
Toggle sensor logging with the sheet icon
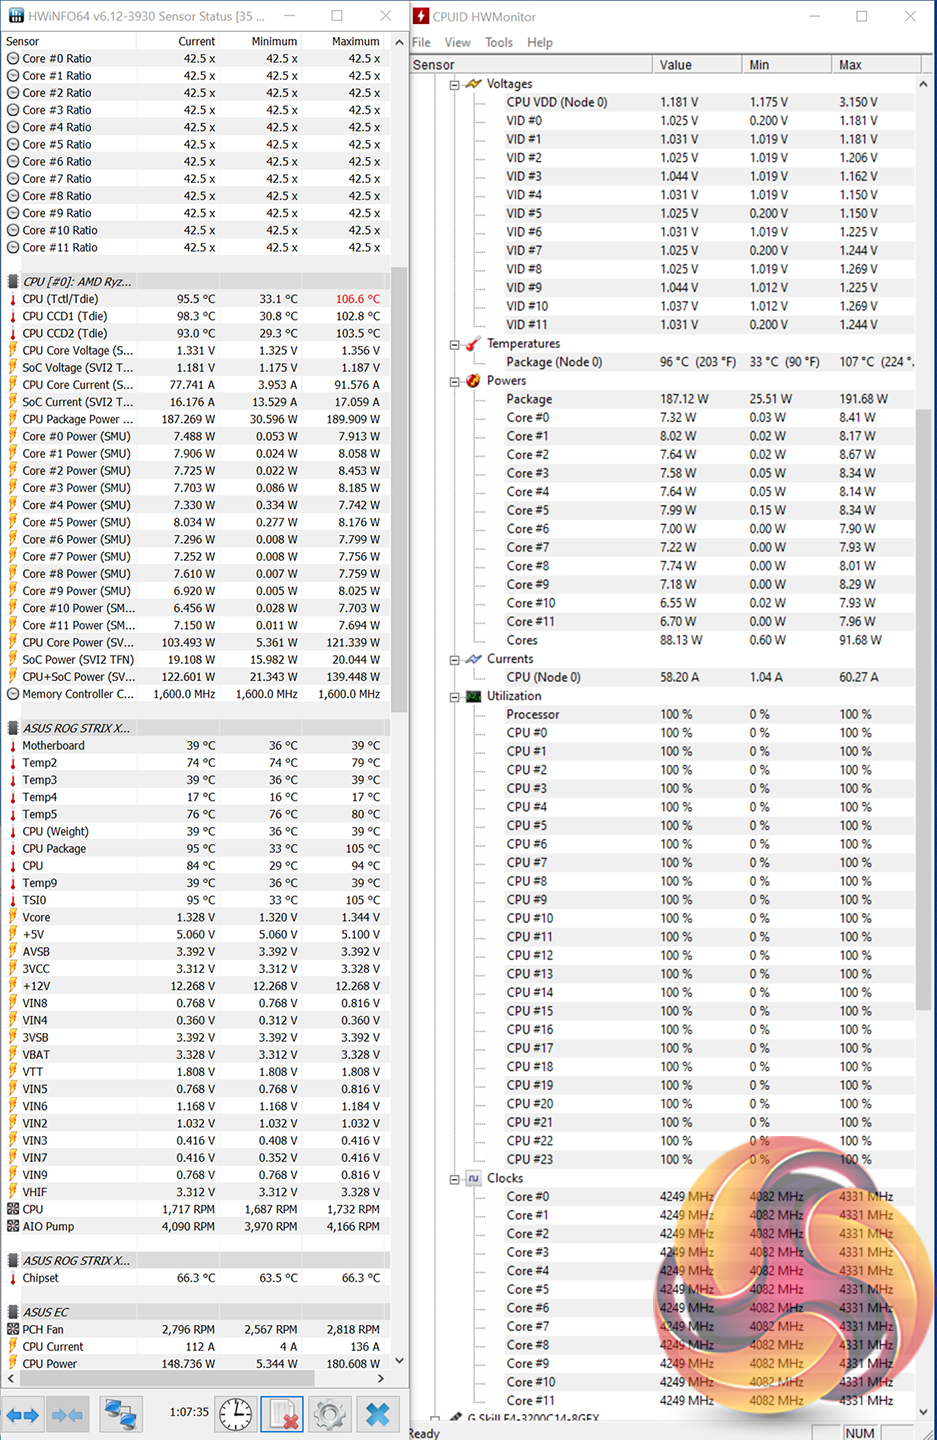coord(282,1414)
